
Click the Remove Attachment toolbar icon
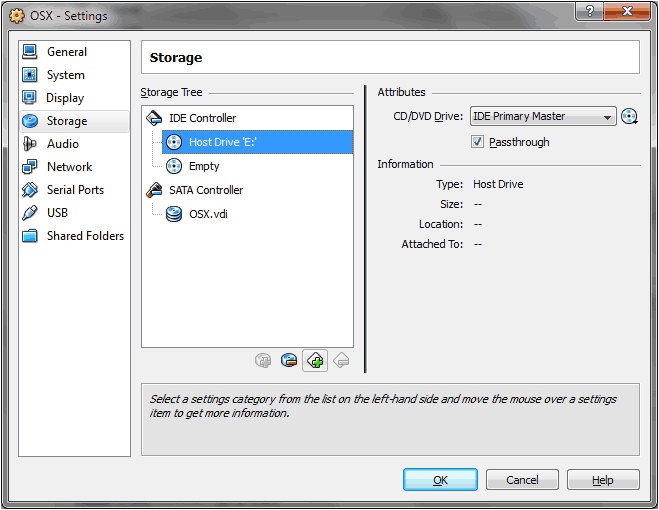coord(289,361)
